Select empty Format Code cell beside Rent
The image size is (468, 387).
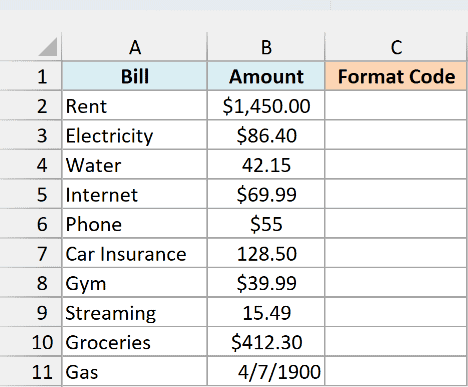tap(396, 105)
